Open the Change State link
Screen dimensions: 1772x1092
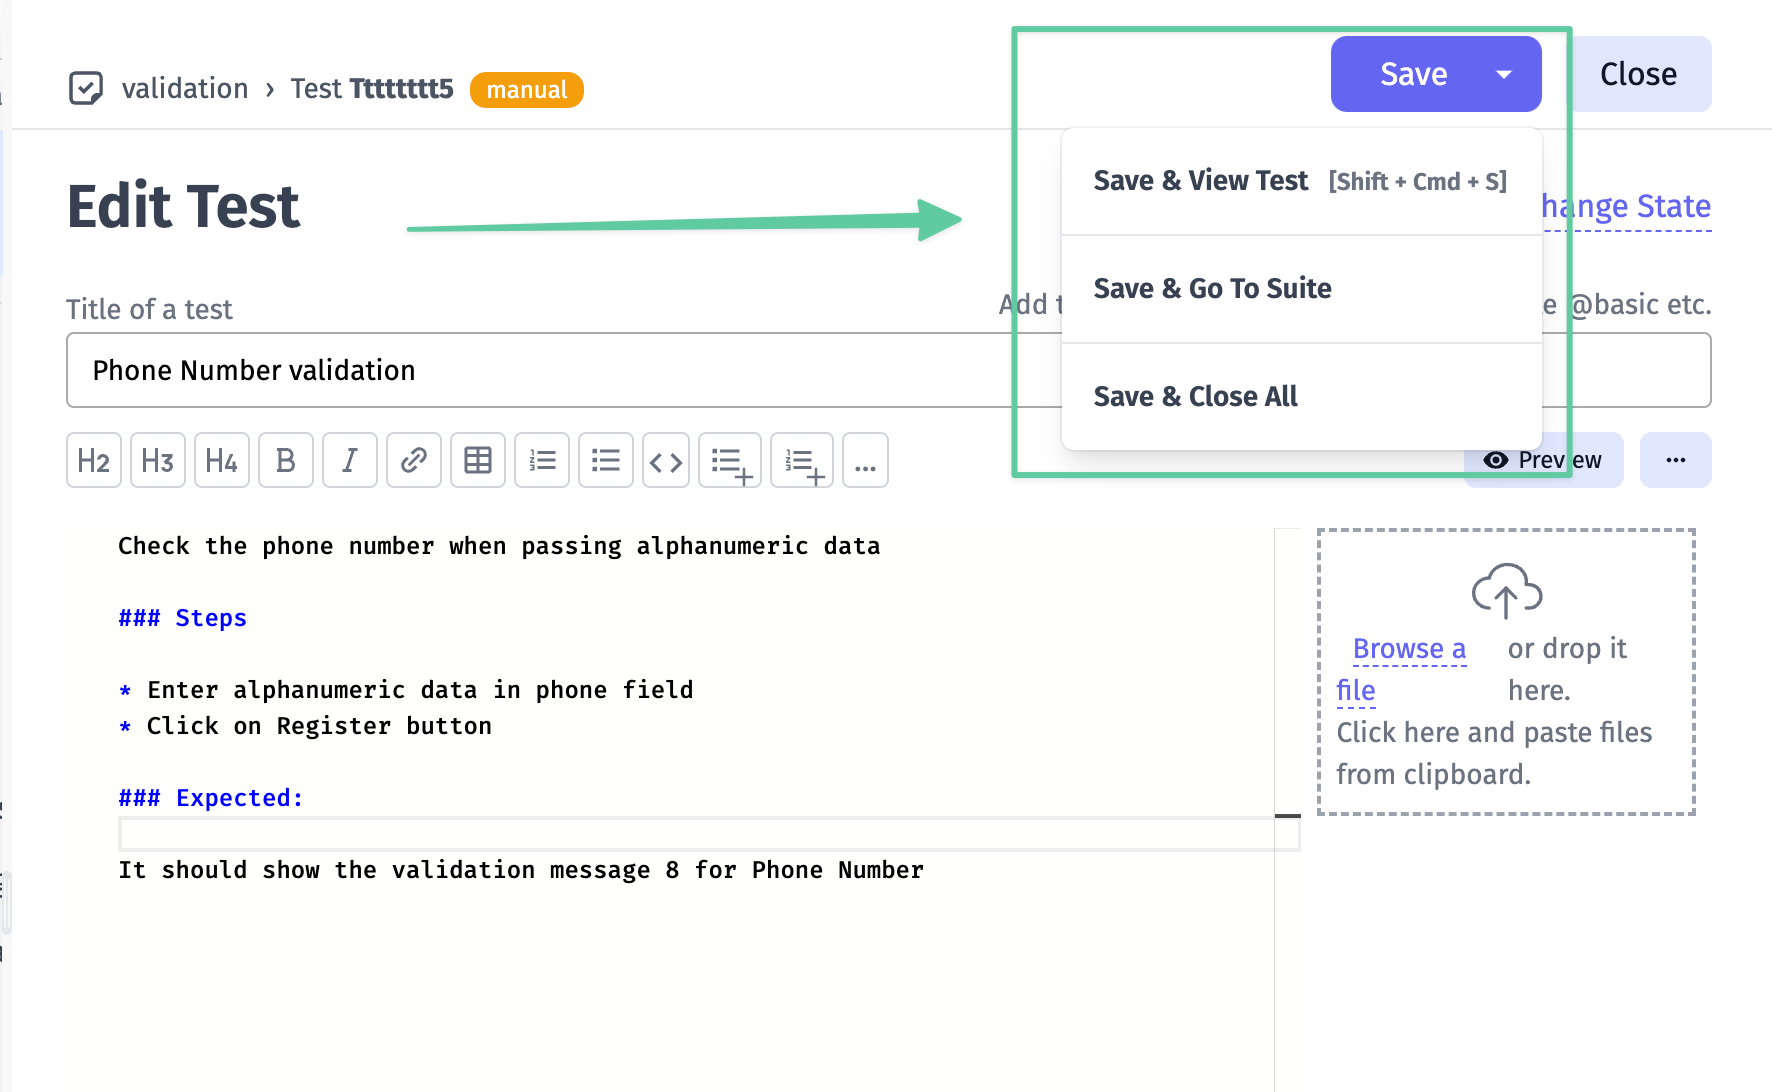point(1626,206)
